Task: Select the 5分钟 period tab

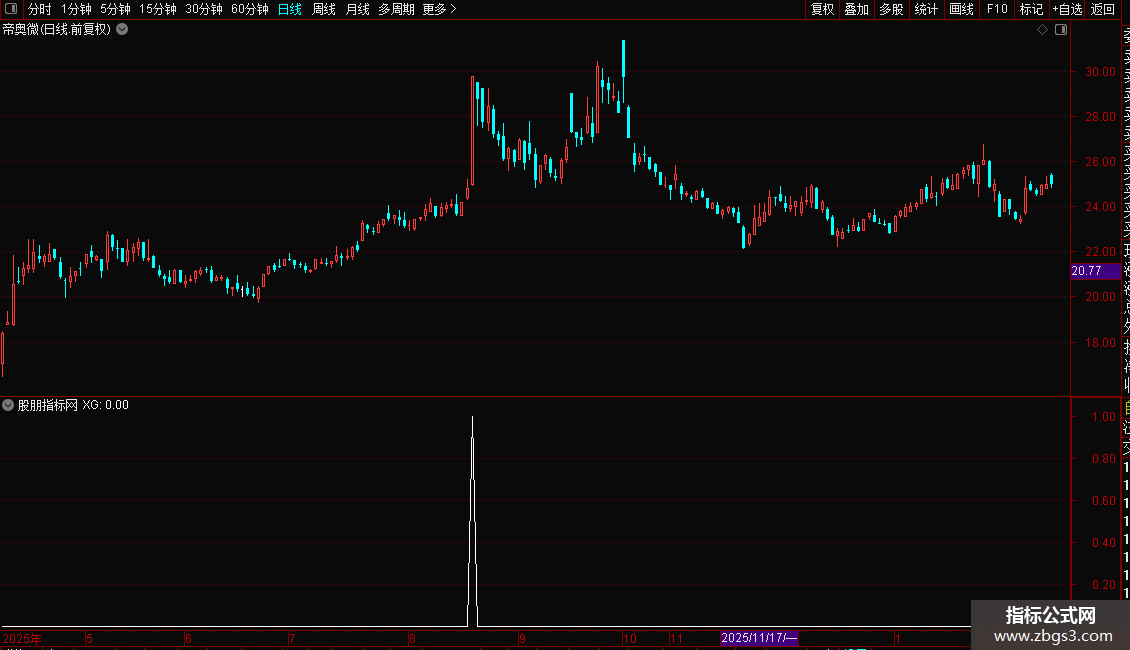Action: click(115, 9)
